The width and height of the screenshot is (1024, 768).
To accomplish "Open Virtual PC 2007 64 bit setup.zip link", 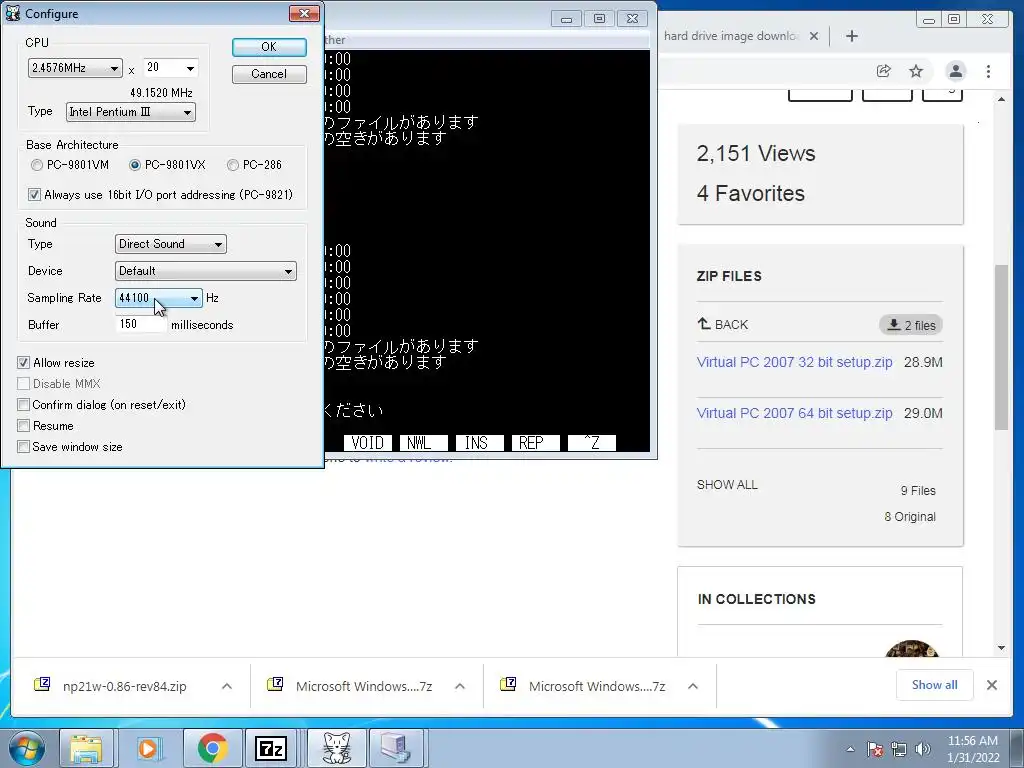I will pyautogui.click(x=794, y=413).
